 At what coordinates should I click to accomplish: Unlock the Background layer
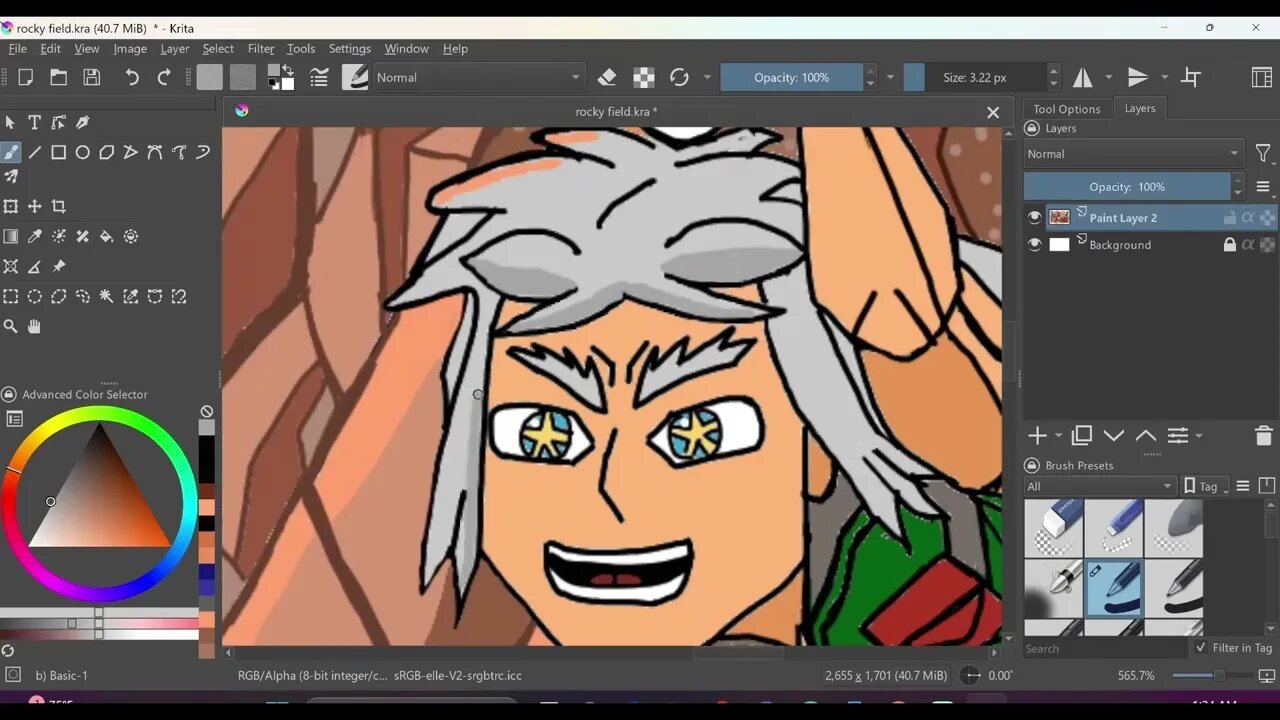point(1230,244)
